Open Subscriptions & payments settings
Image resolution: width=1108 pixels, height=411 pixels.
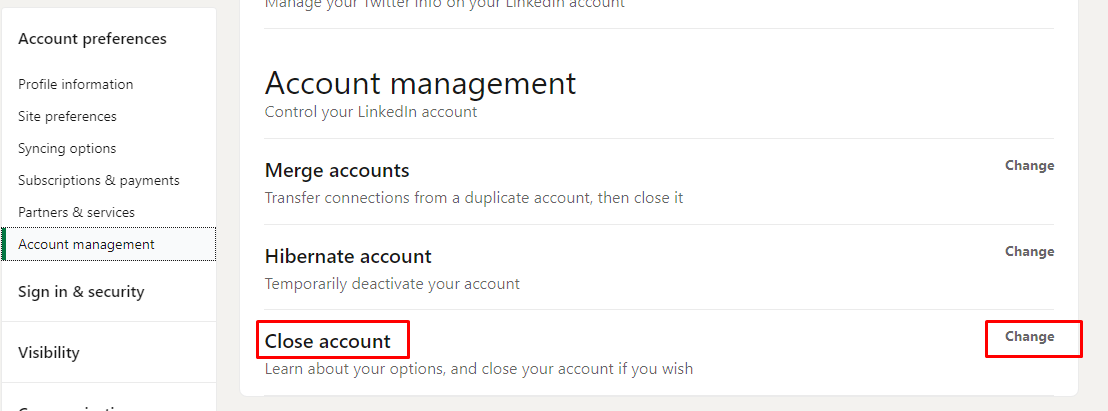point(99,180)
